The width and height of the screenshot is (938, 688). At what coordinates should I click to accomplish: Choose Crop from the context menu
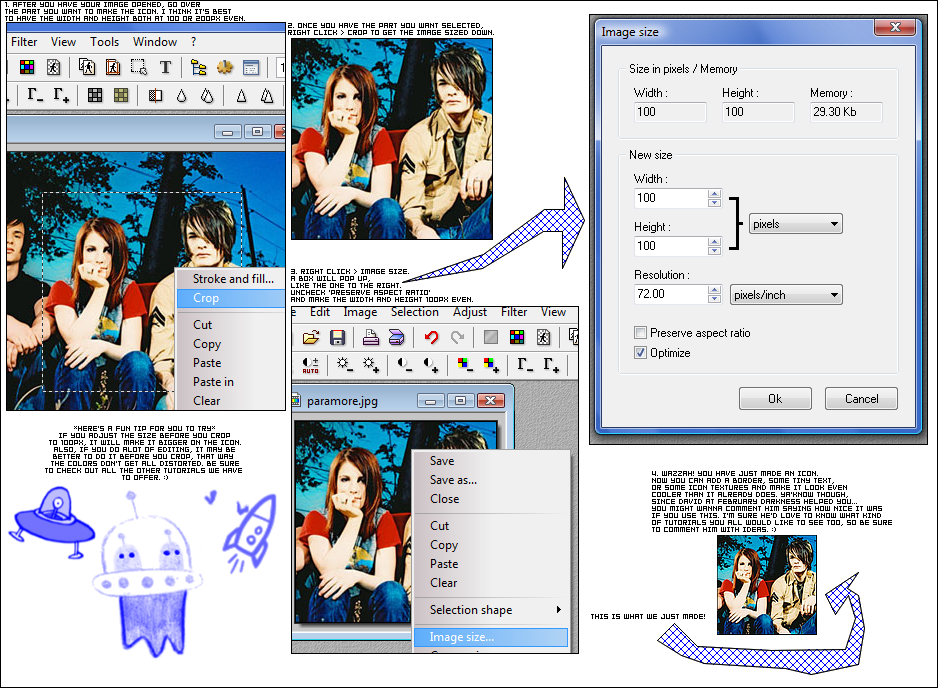coord(231,298)
